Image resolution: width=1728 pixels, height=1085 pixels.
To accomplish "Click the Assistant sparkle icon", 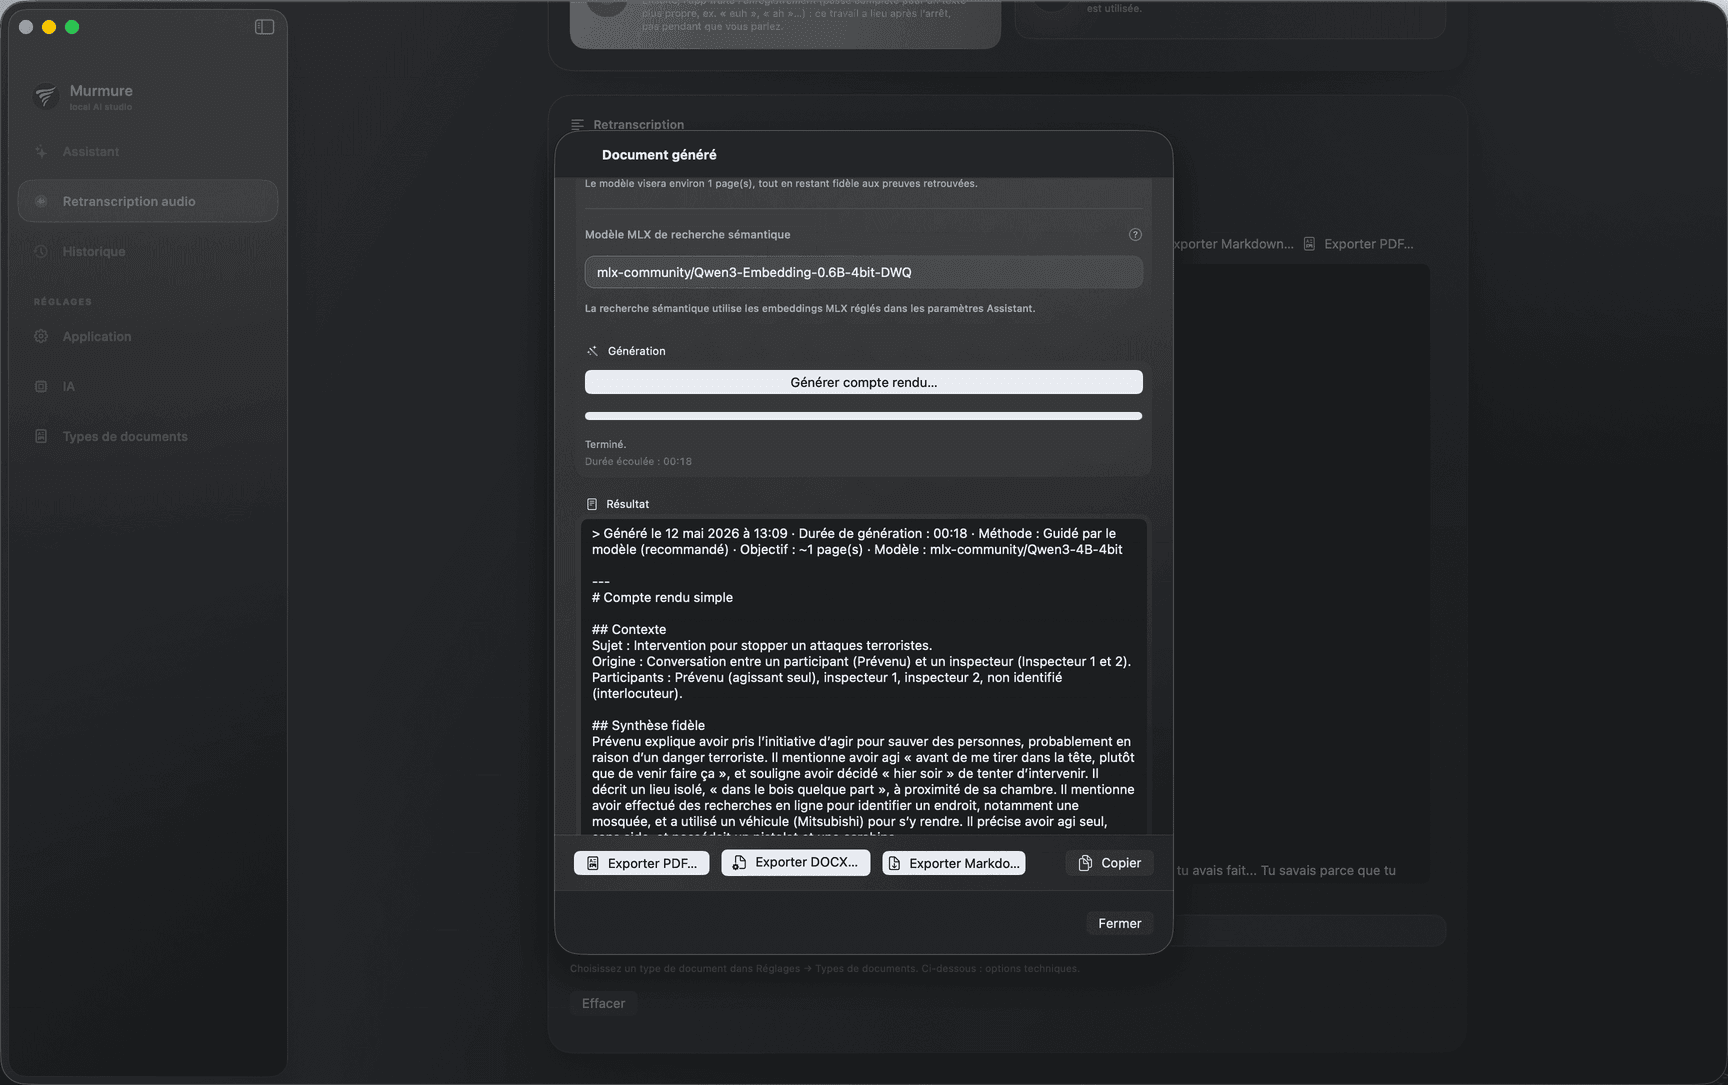I will coord(41,152).
